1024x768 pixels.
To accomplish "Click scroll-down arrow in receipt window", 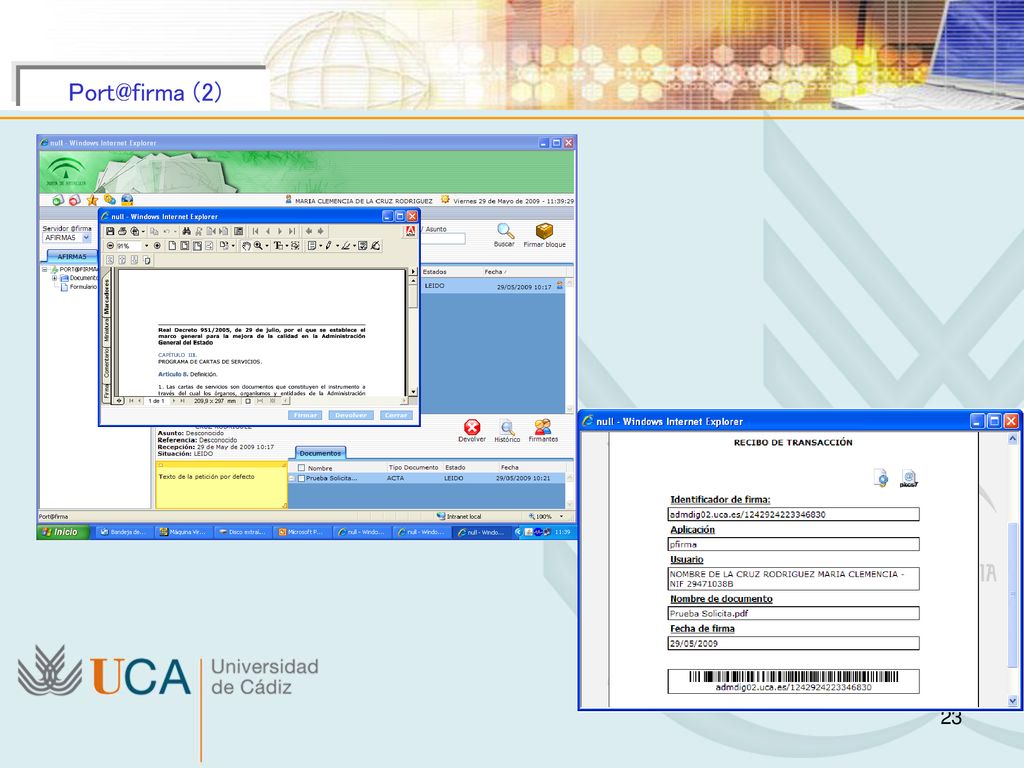I will tap(1012, 701).
